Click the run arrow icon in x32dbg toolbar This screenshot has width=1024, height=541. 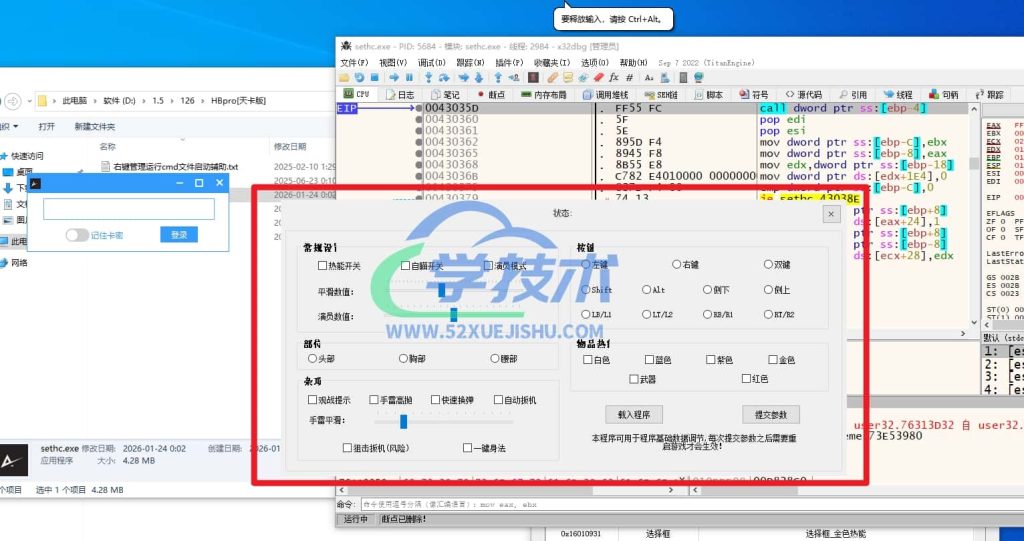coord(394,77)
